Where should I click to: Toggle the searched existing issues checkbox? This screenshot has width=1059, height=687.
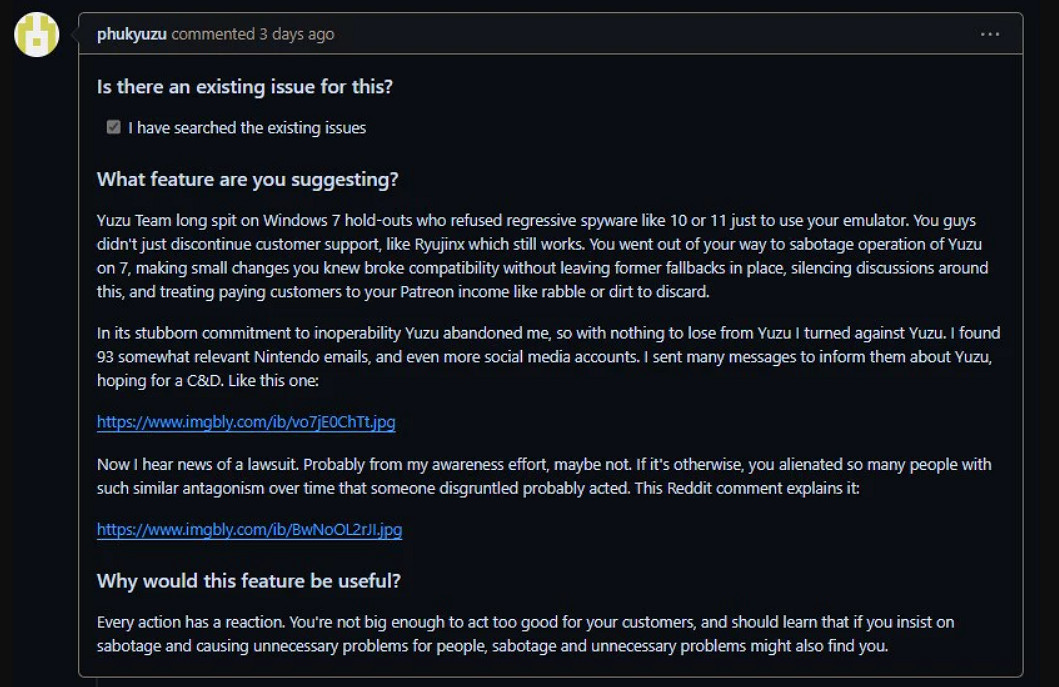coord(114,127)
